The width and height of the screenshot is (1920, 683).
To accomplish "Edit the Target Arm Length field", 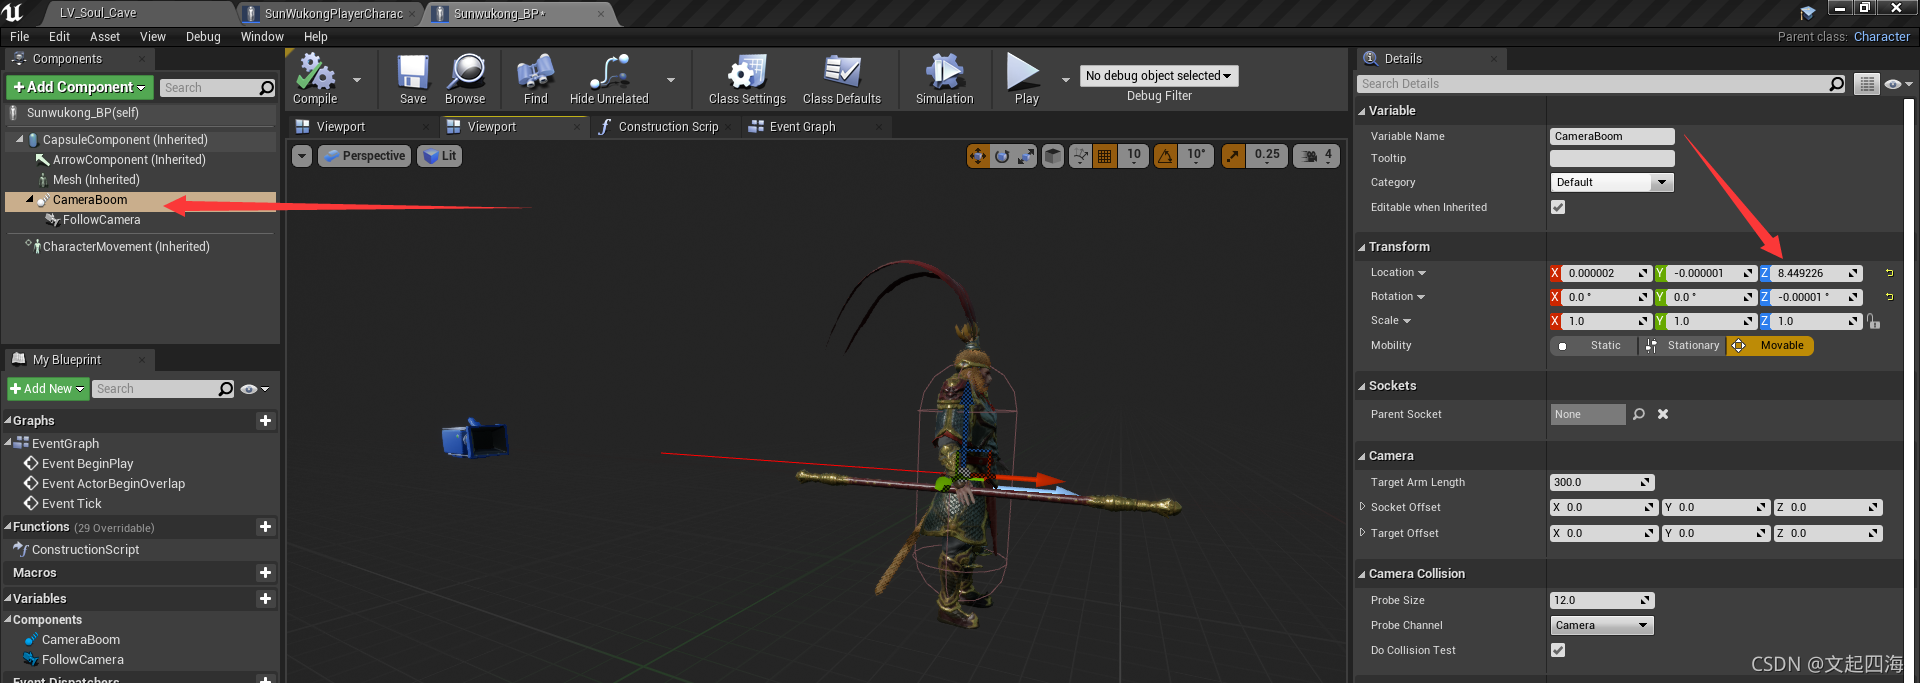I will [1602, 482].
